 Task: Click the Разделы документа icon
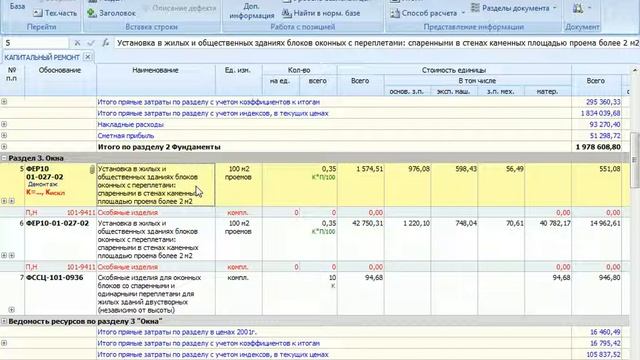click(x=475, y=8)
